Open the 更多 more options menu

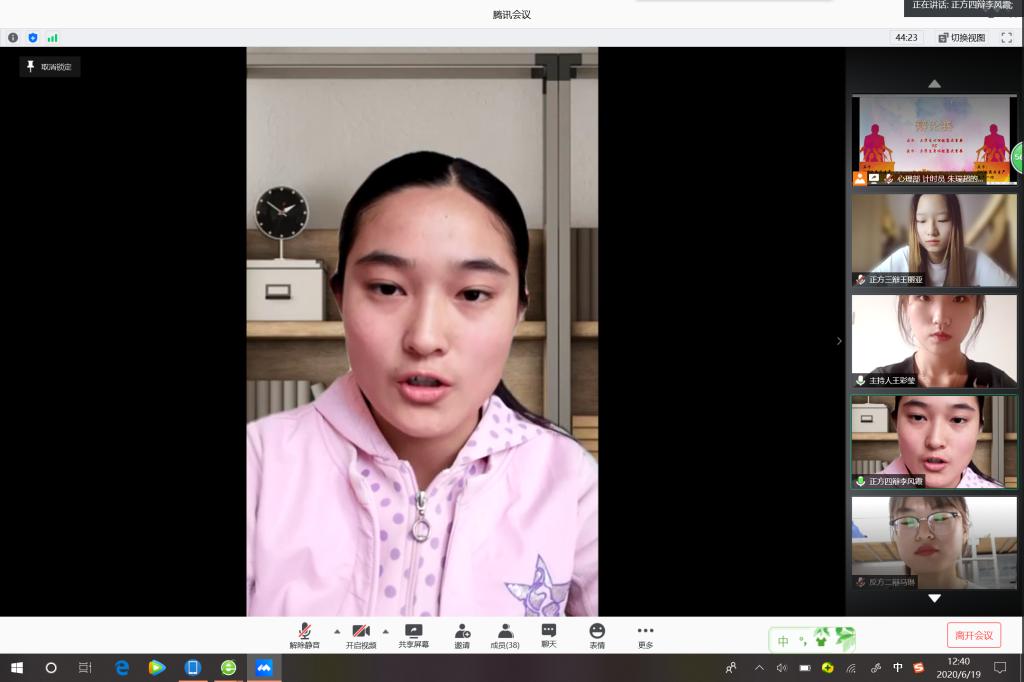(x=645, y=635)
